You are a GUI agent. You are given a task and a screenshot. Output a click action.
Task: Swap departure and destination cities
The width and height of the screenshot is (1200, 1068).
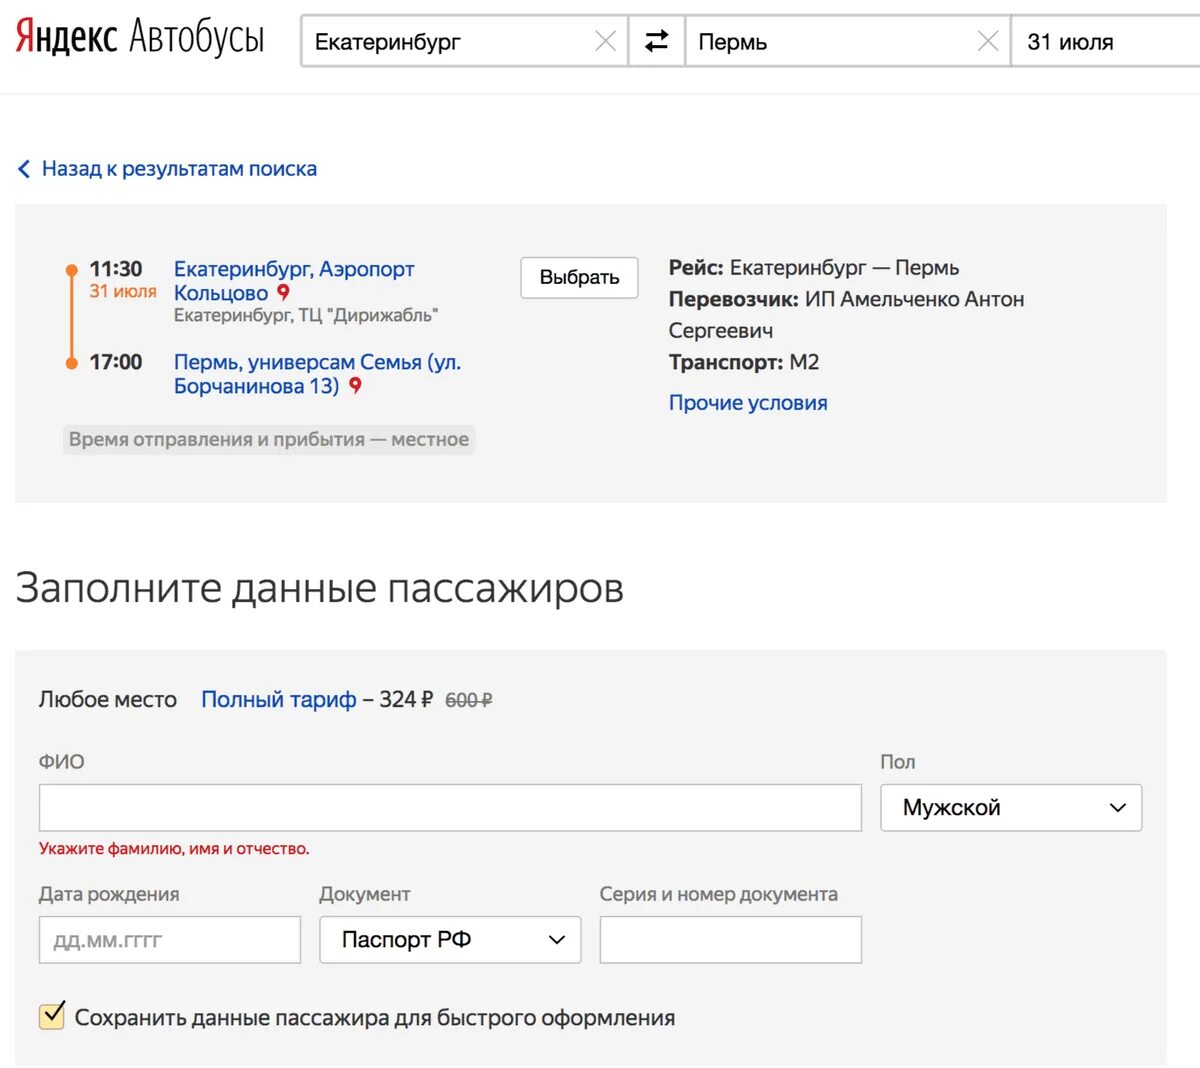point(656,41)
